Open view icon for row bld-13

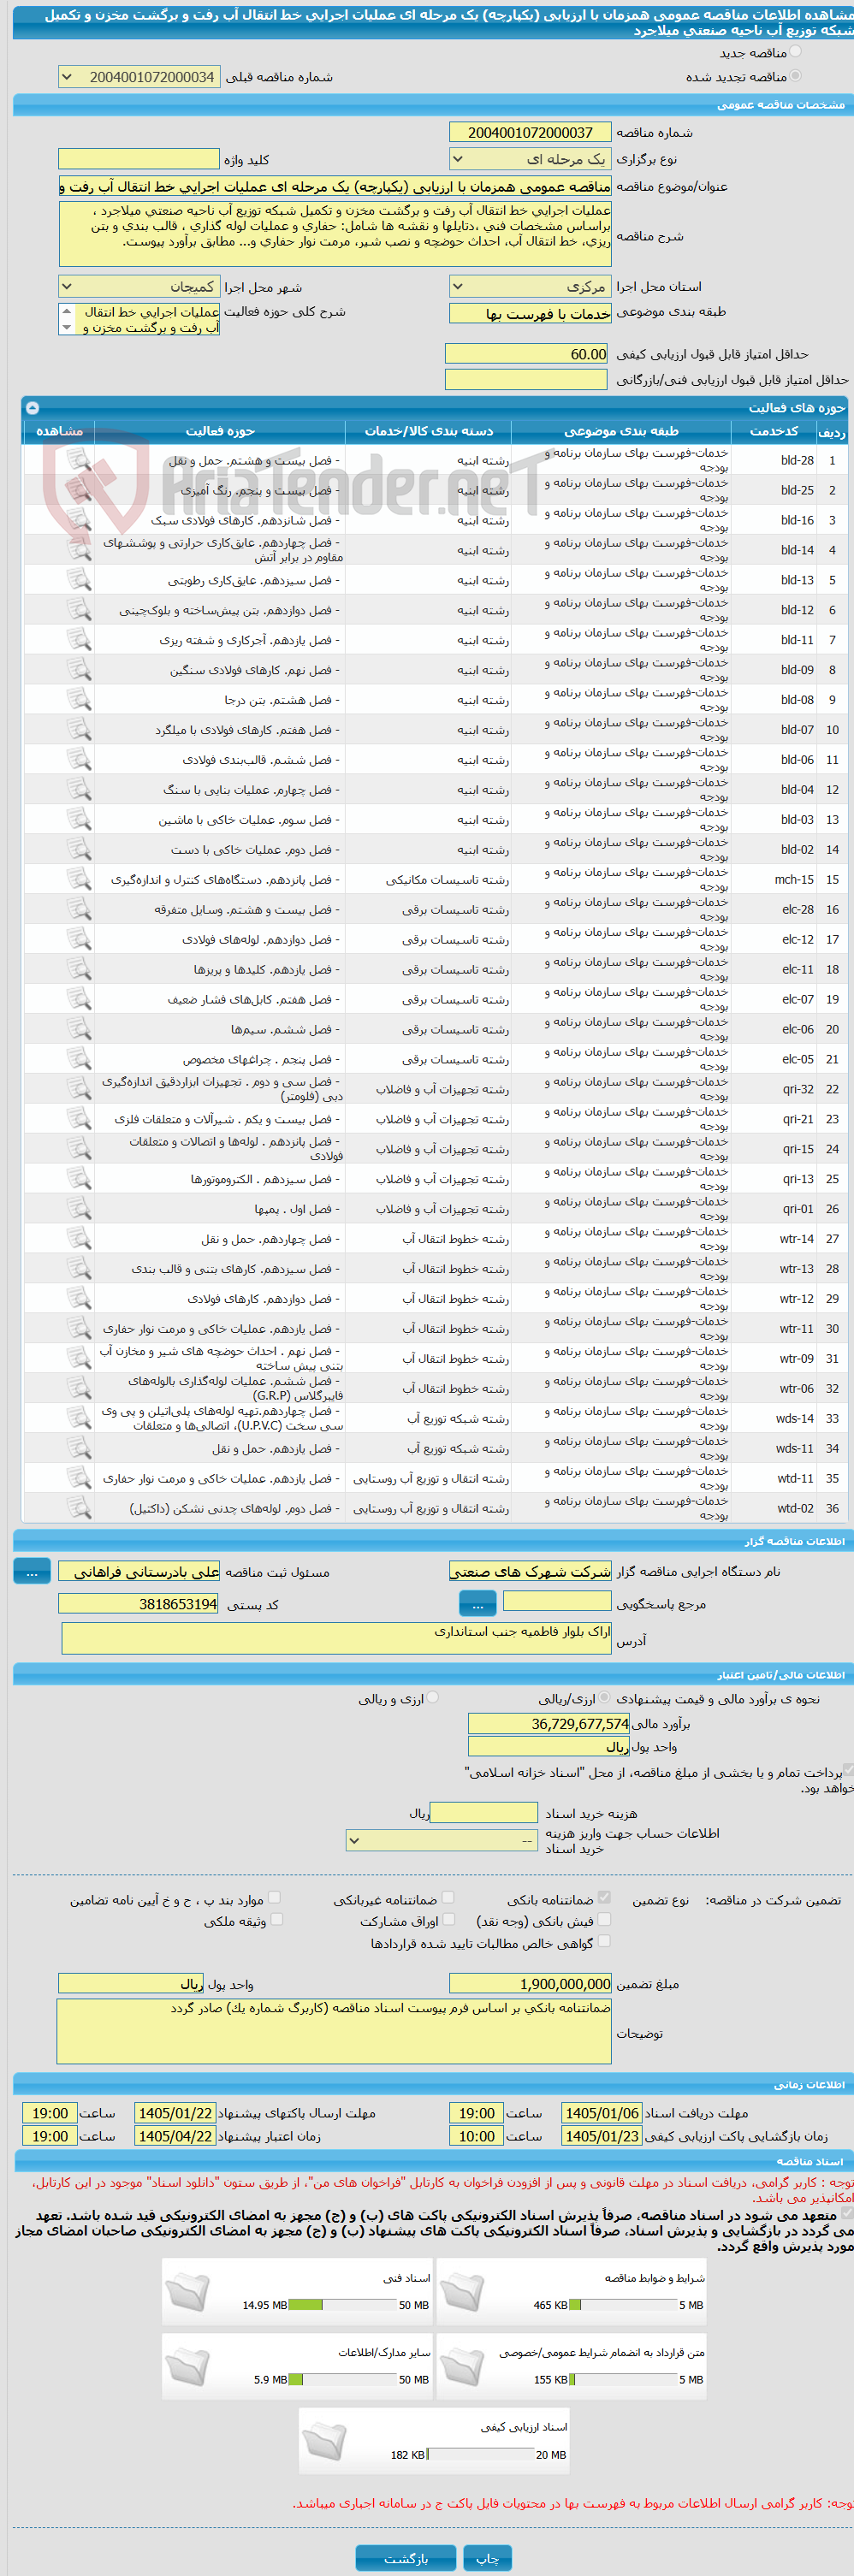78,581
